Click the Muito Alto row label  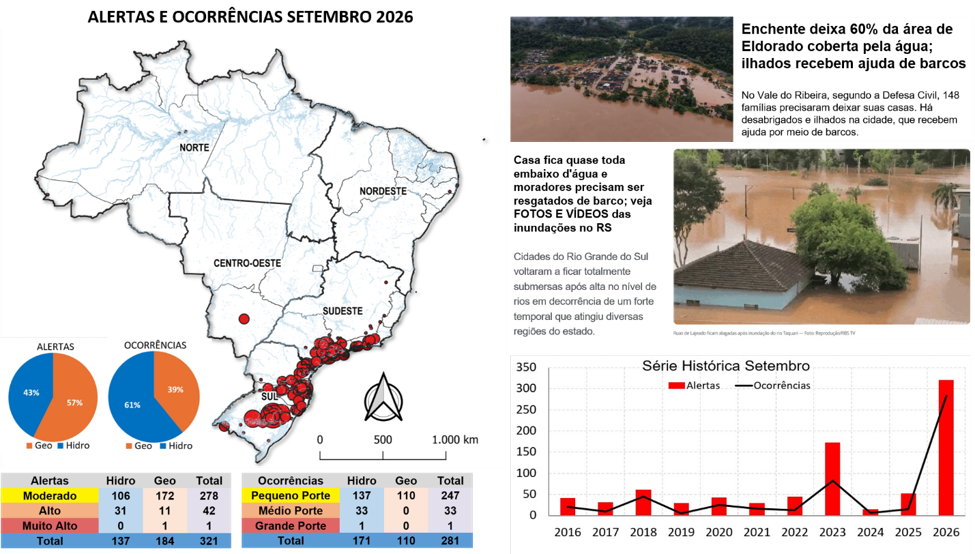click(50, 525)
